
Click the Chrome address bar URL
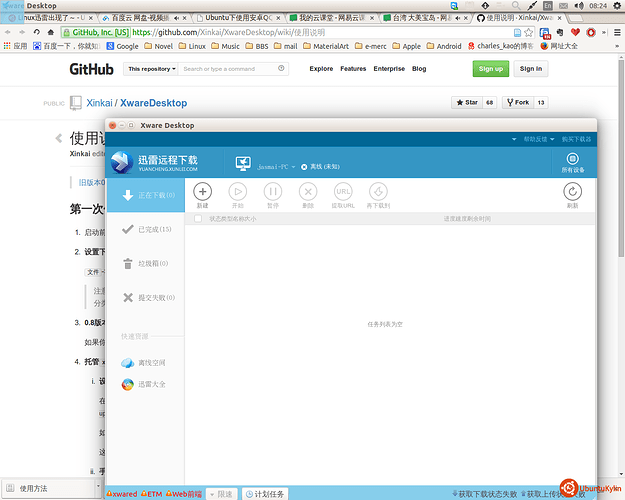(x=228, y=32)
